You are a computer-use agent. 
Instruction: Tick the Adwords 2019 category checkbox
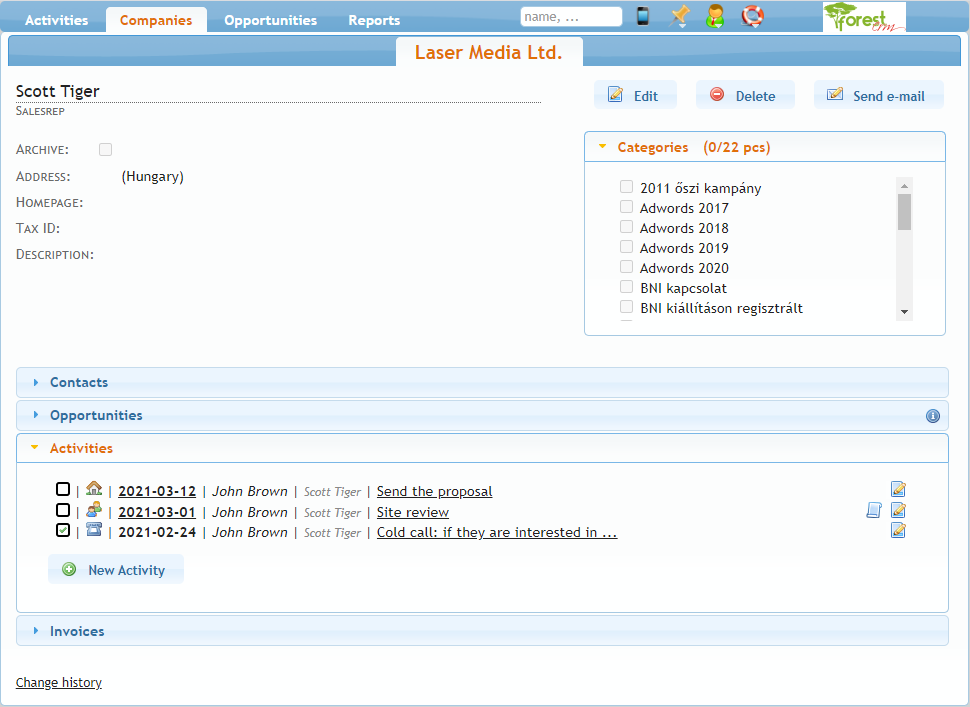[x=626, y=247]
